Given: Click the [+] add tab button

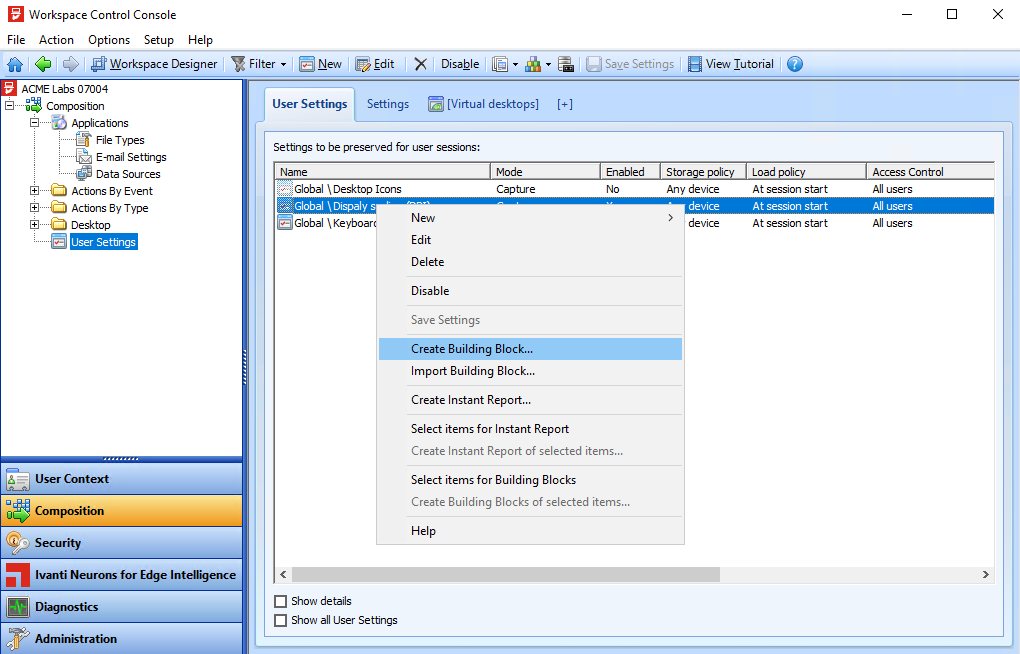Looking at the screenshot, I should (565, 104).
